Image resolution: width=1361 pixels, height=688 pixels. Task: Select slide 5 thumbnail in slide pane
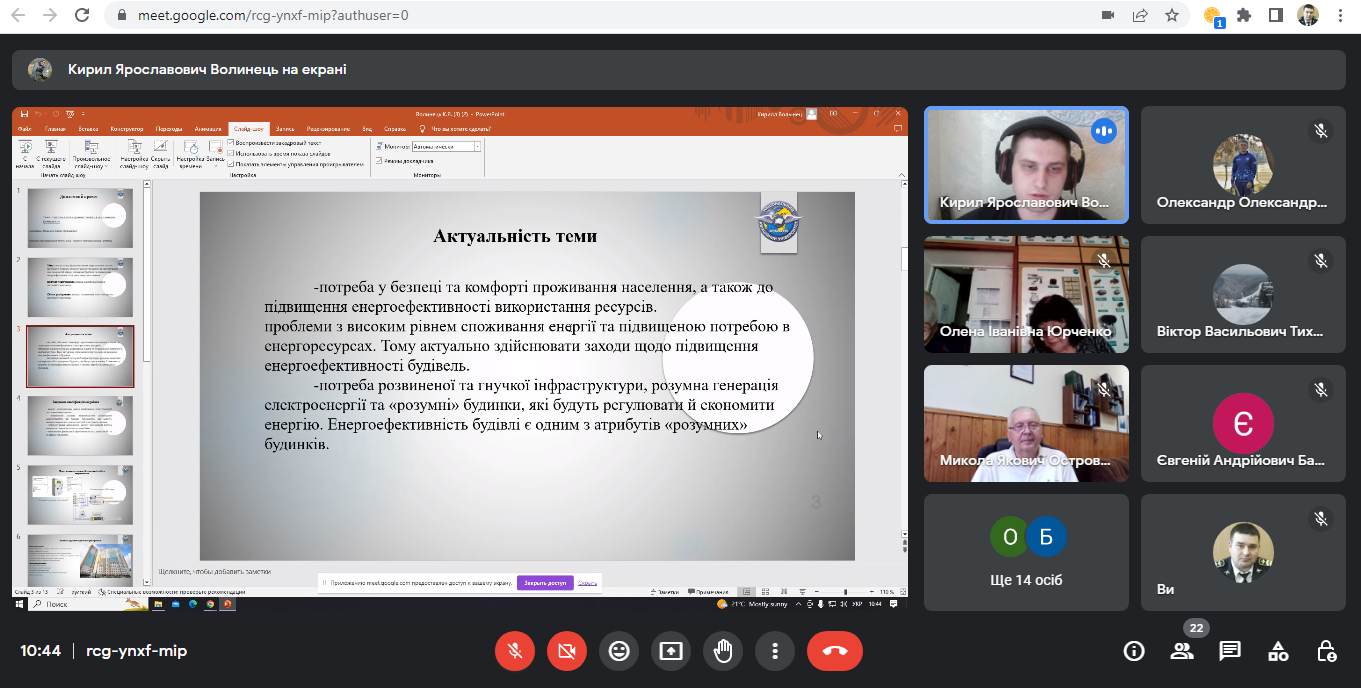click(79, 495)
